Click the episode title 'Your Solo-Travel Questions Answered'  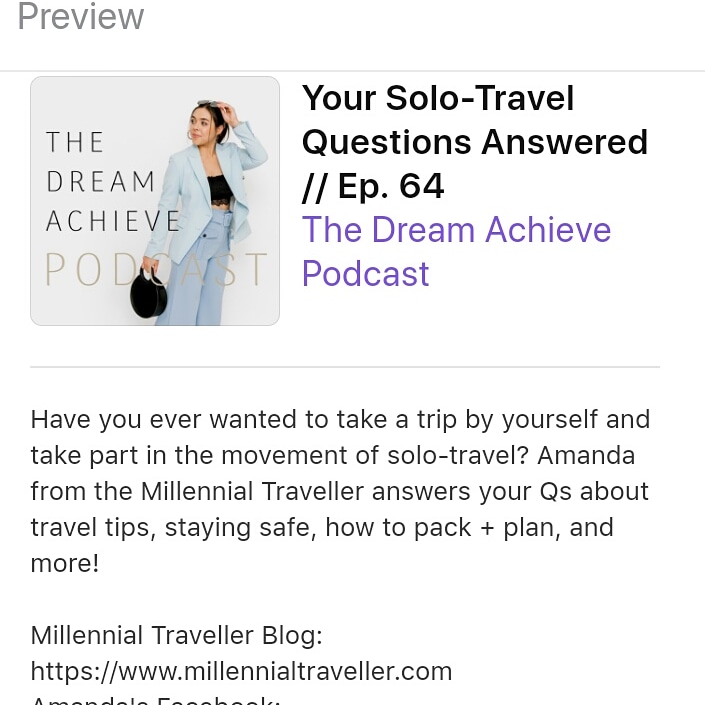coord(474,120)
